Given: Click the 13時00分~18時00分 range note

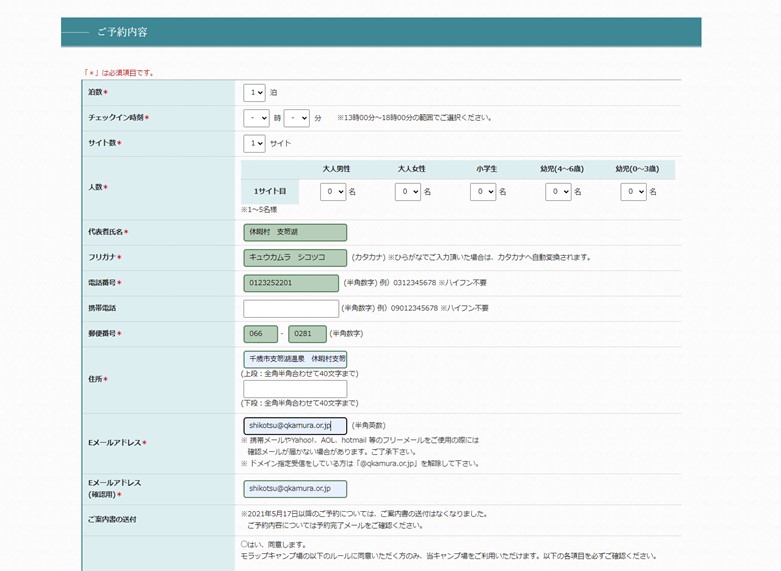Looking at the screenshot, I should tap(415, 118).
